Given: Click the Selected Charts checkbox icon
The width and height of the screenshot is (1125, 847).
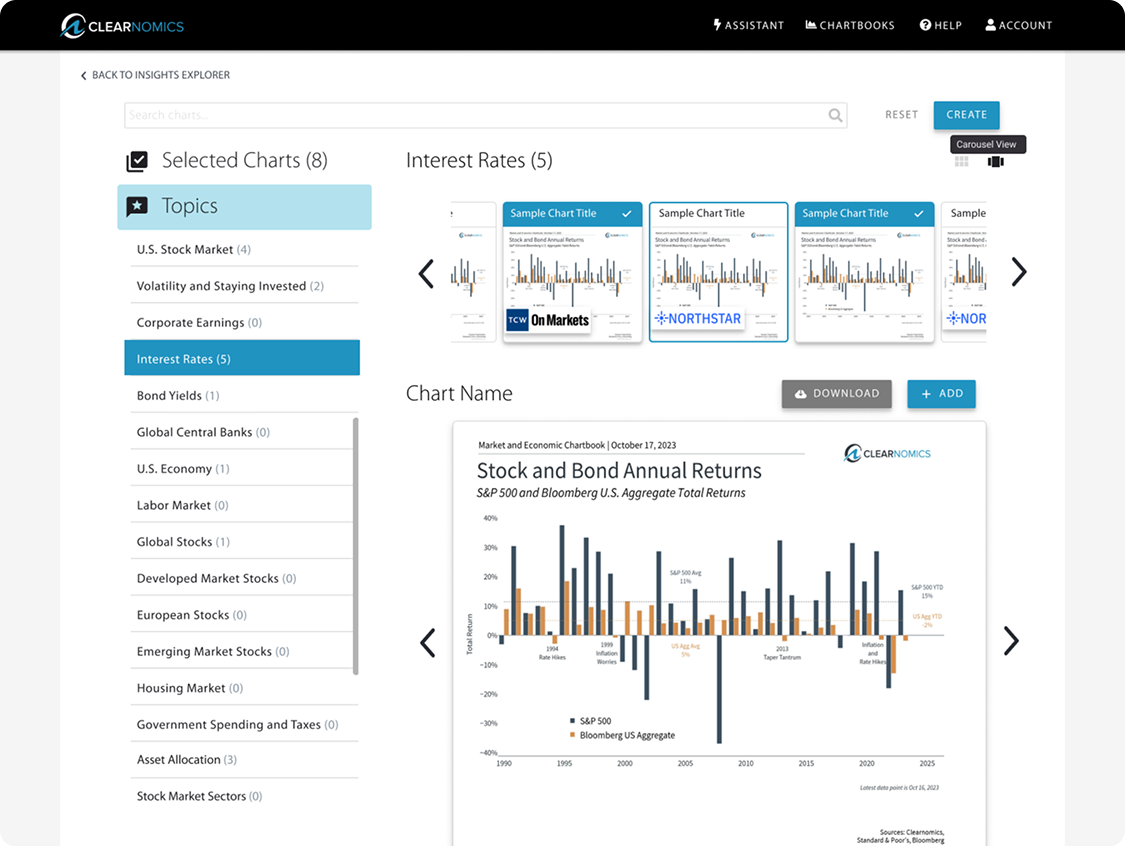Looking at the screenshot, I should [137, 161].
